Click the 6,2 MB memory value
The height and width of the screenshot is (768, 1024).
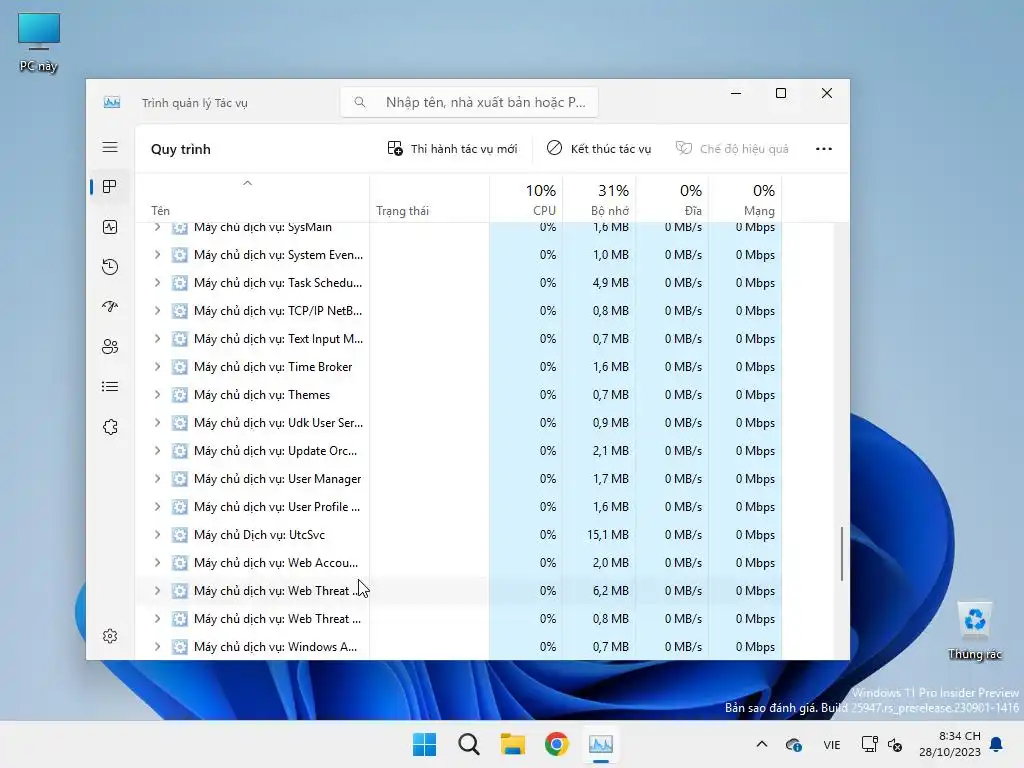click(611, 591)
